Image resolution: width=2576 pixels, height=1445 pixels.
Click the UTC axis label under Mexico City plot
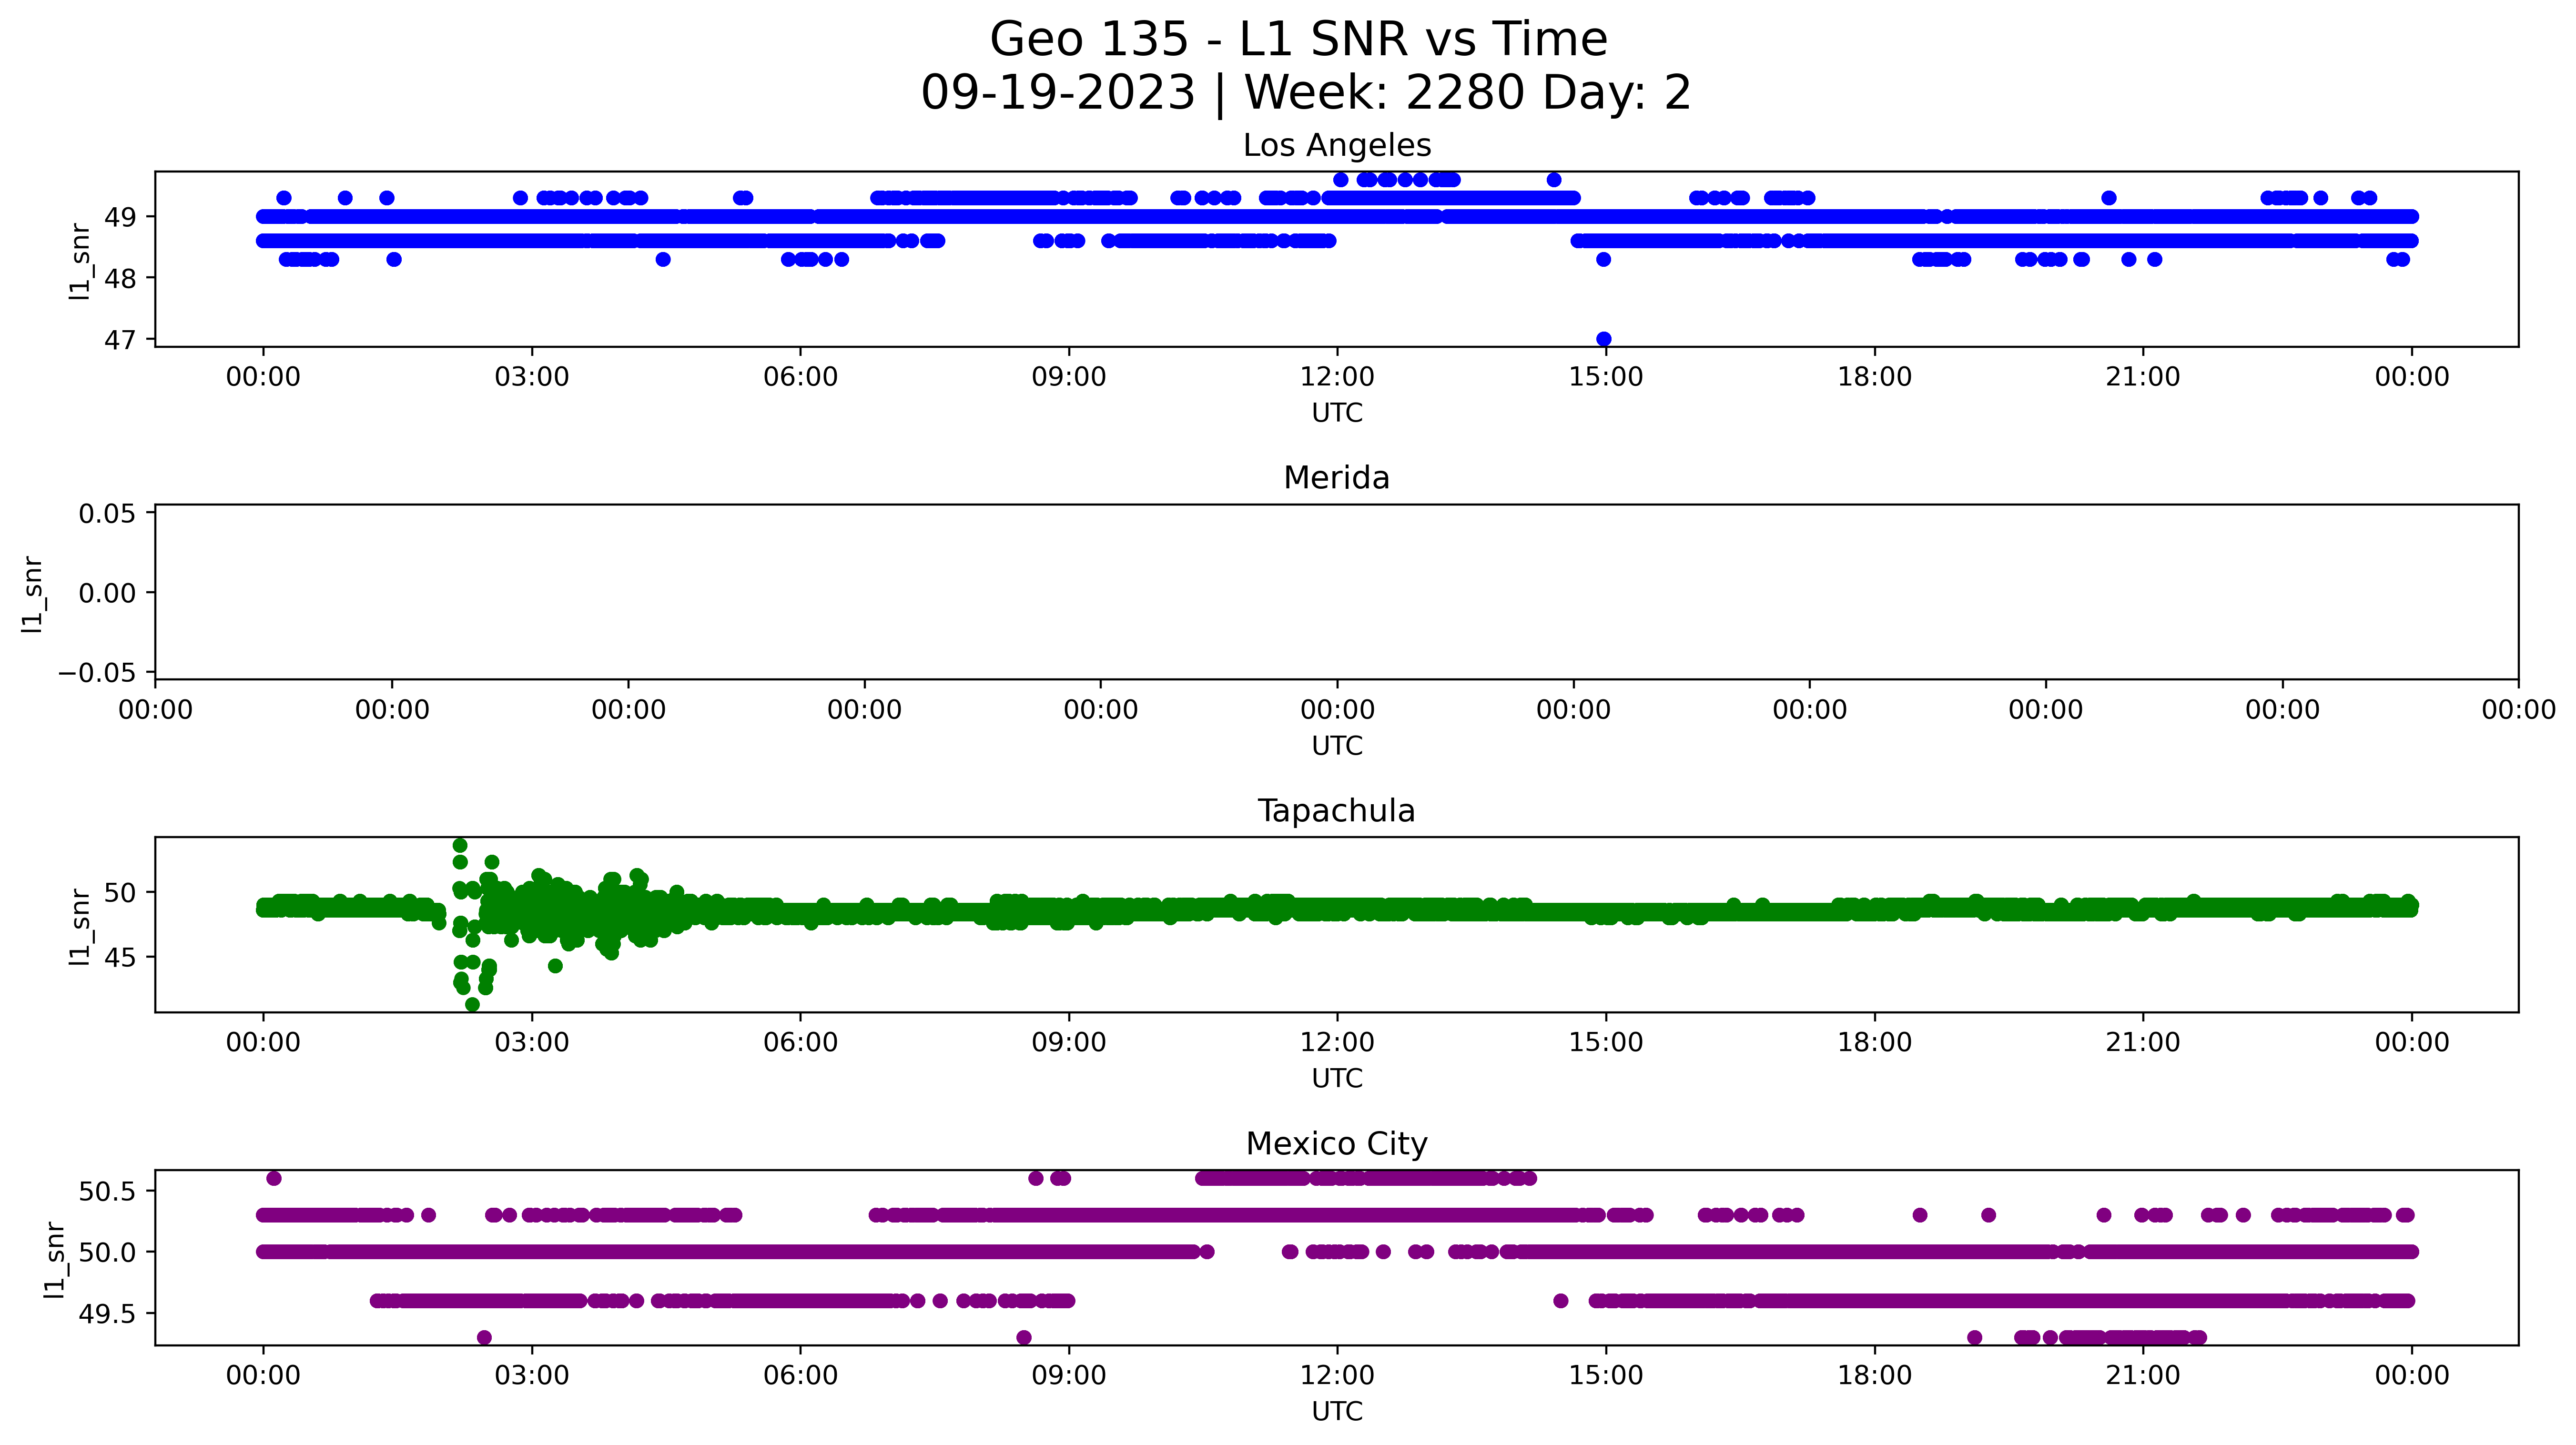coord(1337,1412)
